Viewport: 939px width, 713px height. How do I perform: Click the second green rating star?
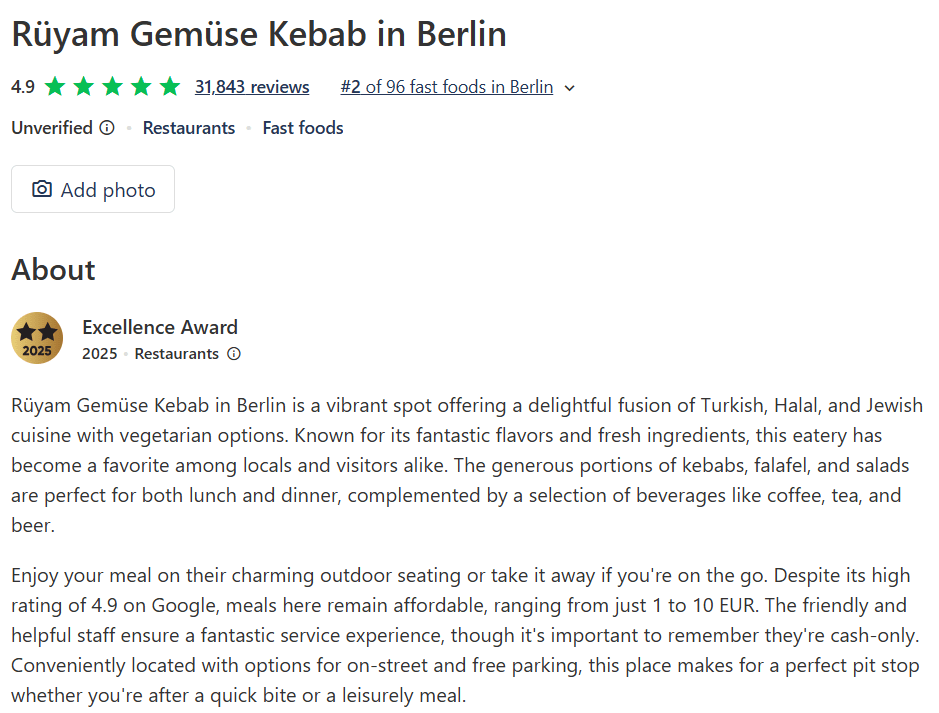(83, 87)
